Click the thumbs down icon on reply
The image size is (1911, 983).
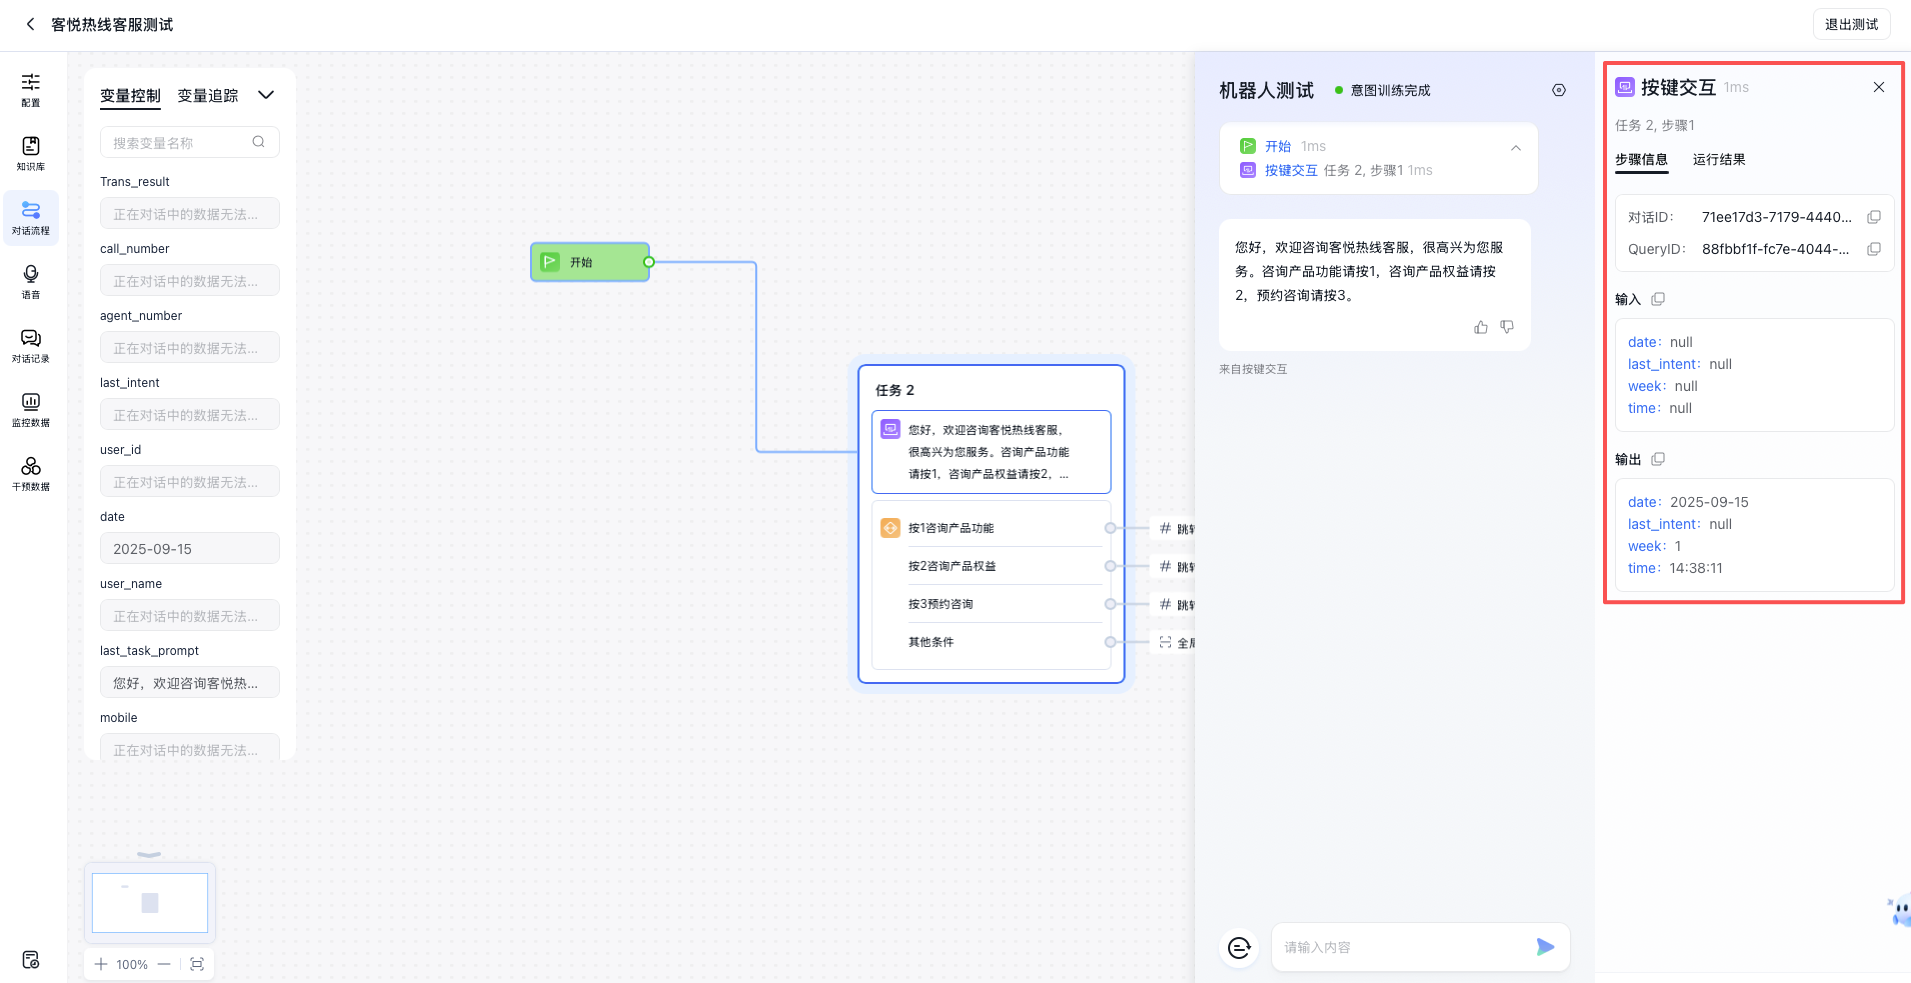point(1507,327)
